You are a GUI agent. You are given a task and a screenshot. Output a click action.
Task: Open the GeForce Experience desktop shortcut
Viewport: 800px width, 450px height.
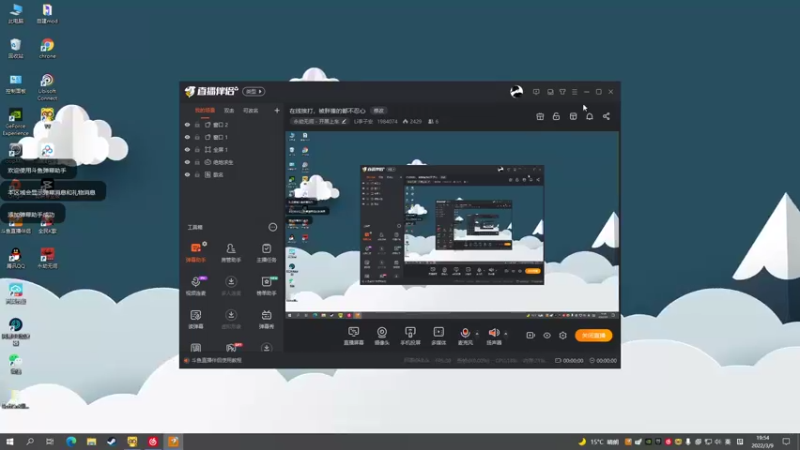(15, 122)
